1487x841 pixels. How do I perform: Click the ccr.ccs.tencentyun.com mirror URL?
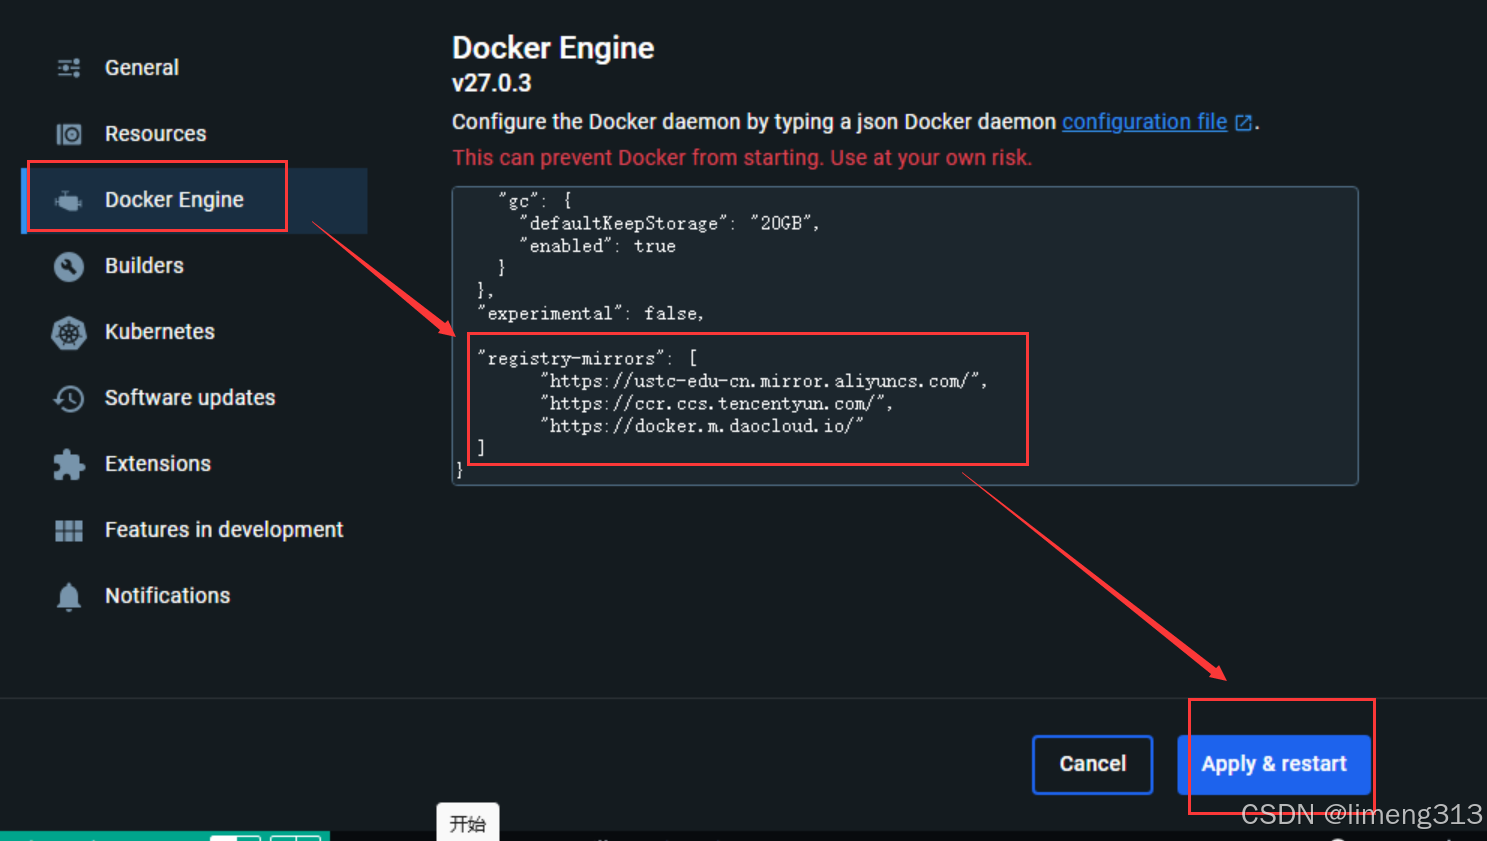click(717, 404)
